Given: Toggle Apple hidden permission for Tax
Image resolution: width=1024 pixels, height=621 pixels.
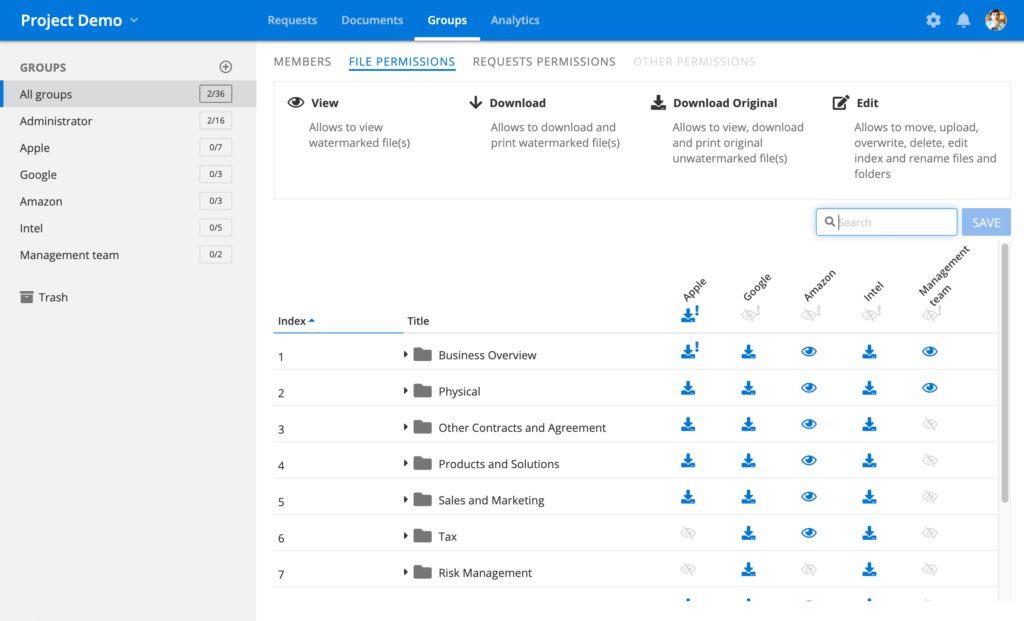Looking at the screenshot, I should coord(688,533).
